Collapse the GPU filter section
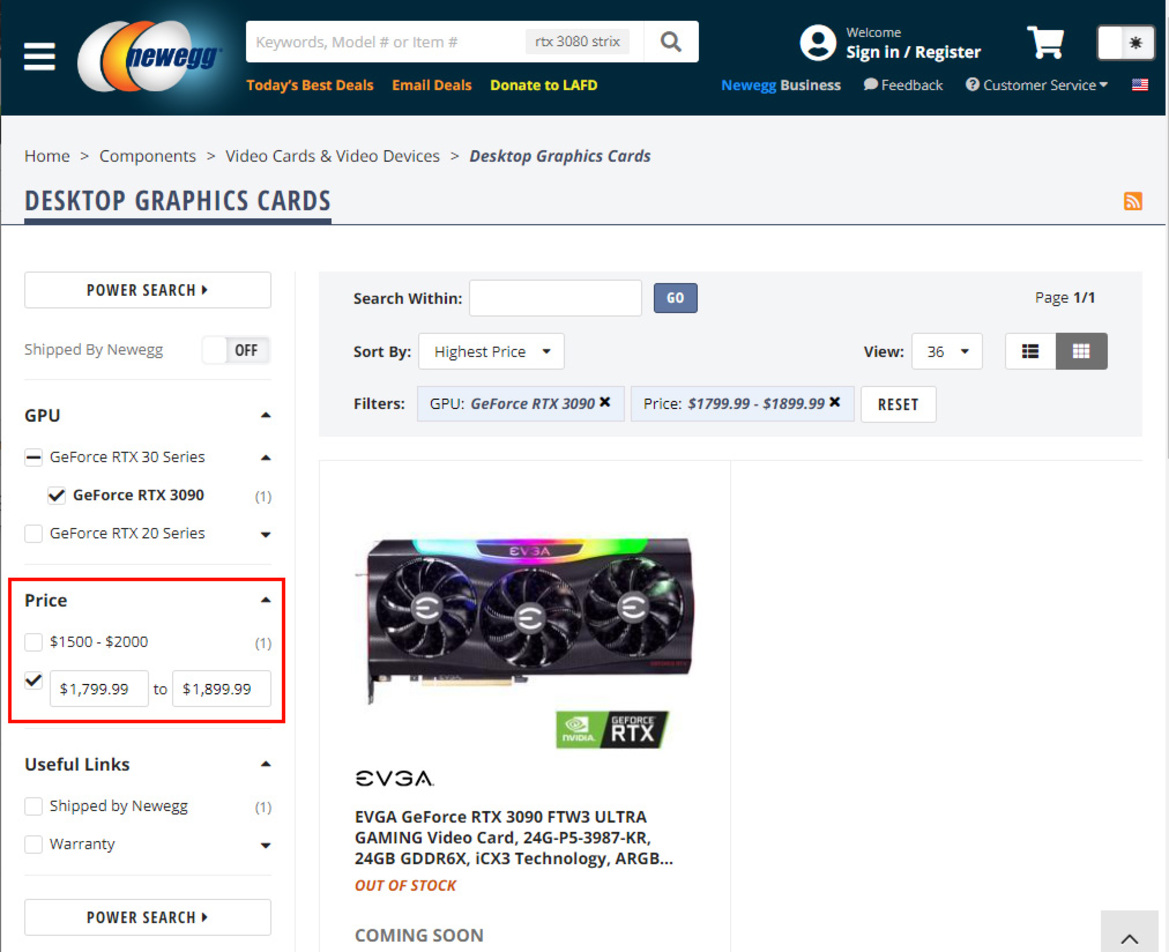Image resolution: width=1169 pixels, height=952 pixels. click(x=265, y=415)
